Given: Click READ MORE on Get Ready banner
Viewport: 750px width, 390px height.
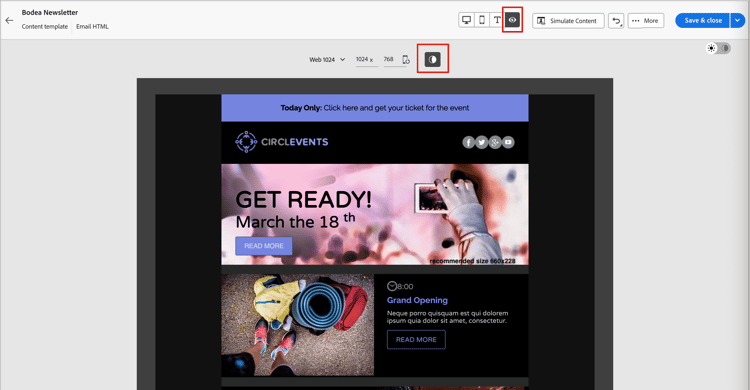Looking at the screenshot, I should pyautogui.click(x=264, y=246).
